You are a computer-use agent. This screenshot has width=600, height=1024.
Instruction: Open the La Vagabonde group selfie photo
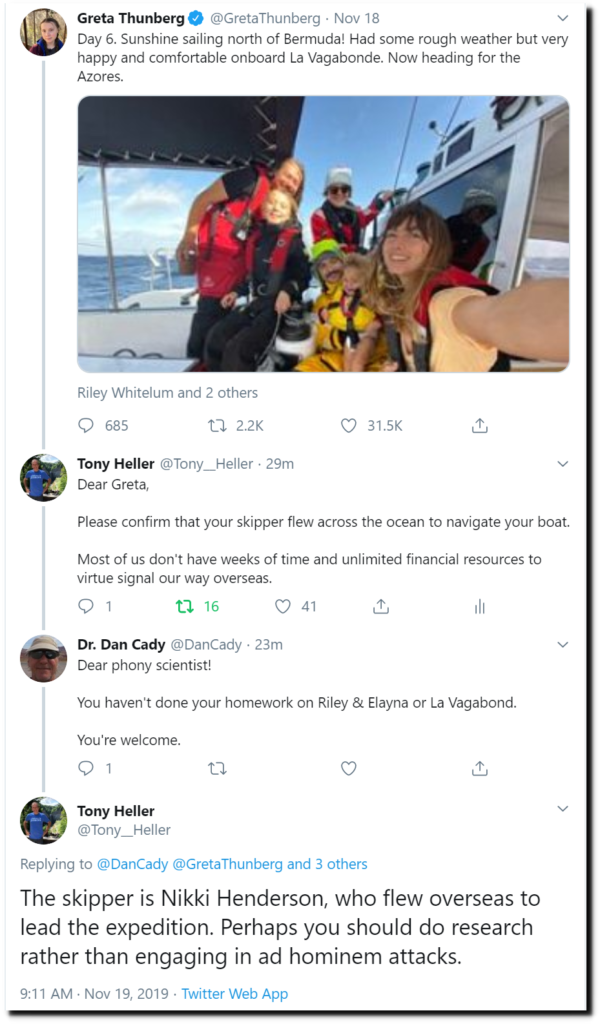(323, 234)
